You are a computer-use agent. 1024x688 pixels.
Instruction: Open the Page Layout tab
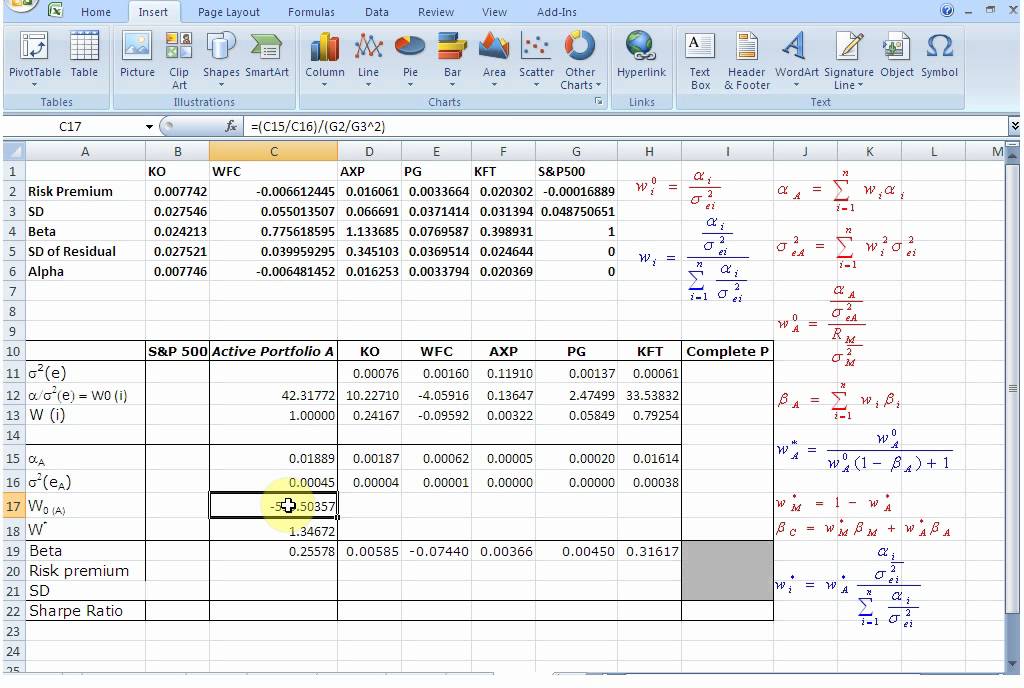pos(228,12)
